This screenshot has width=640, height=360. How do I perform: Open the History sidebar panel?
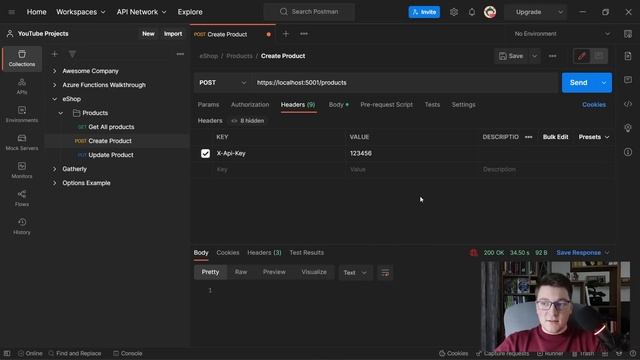click(x=22, y=226)
